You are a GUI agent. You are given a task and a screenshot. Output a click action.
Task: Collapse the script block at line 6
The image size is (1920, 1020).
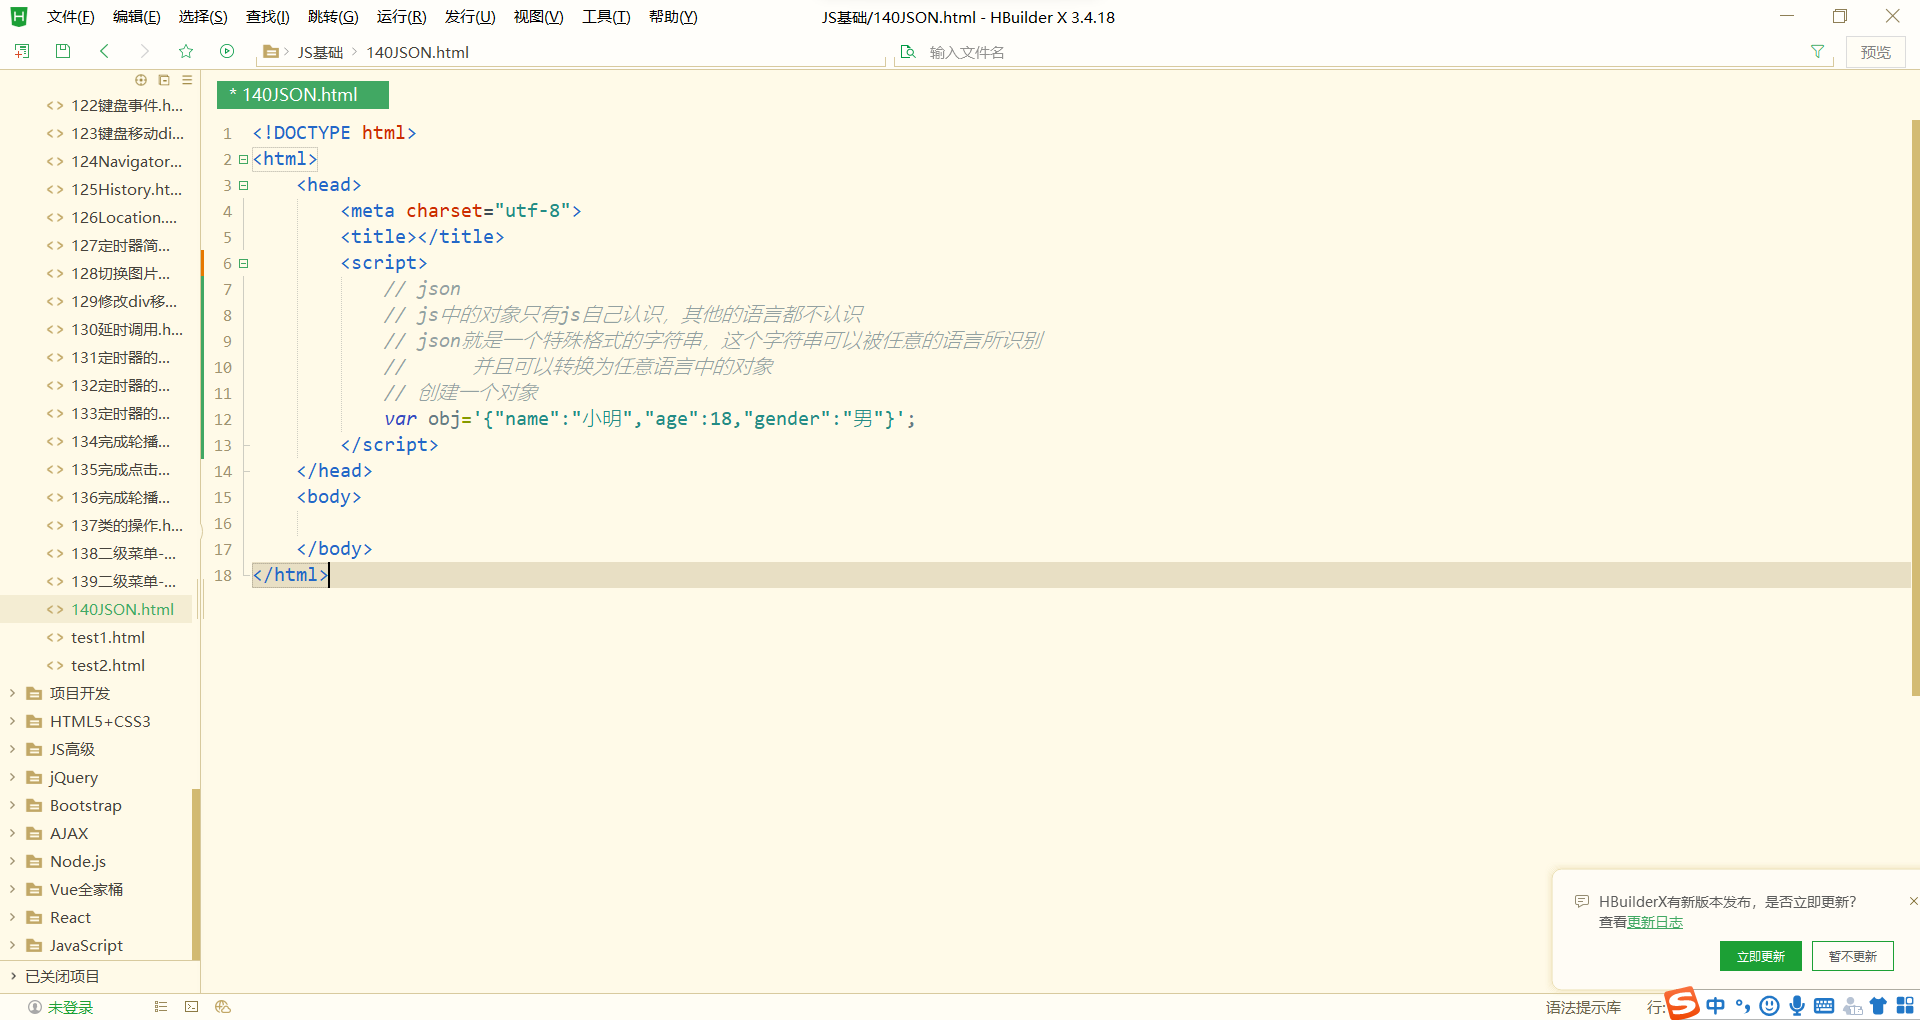[243, 263]
